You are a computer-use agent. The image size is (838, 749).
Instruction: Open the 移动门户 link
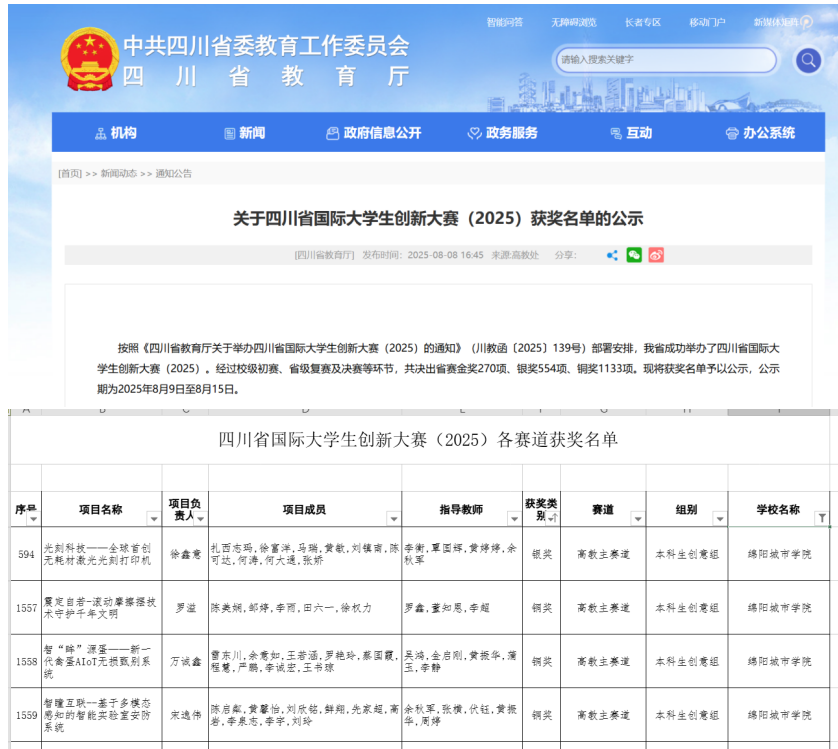tap(707, 22)
